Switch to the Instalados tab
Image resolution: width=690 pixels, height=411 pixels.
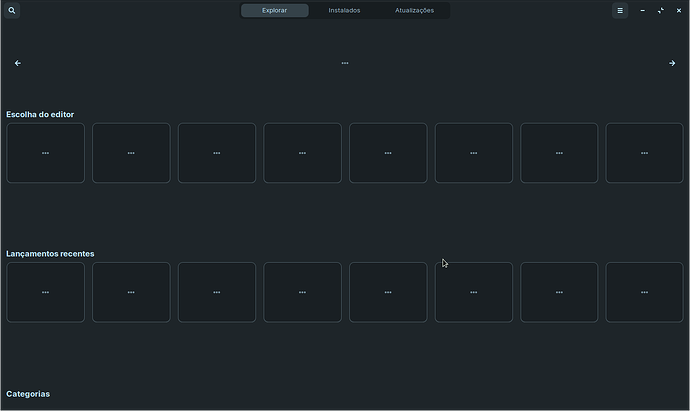tap(344, 10)
